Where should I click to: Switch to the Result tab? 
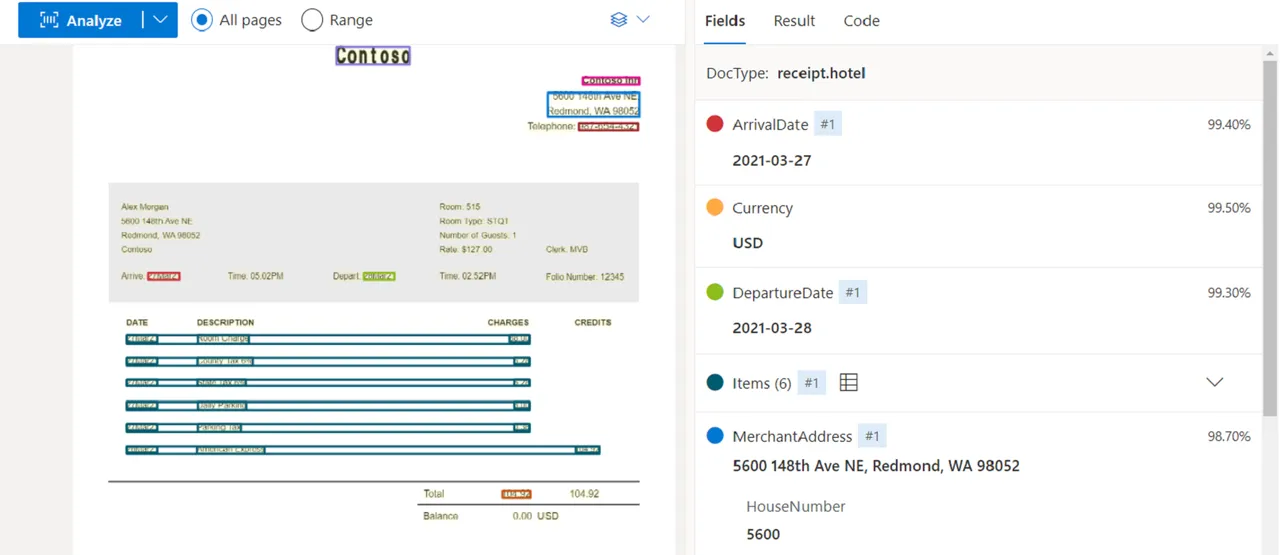[794, 21]
